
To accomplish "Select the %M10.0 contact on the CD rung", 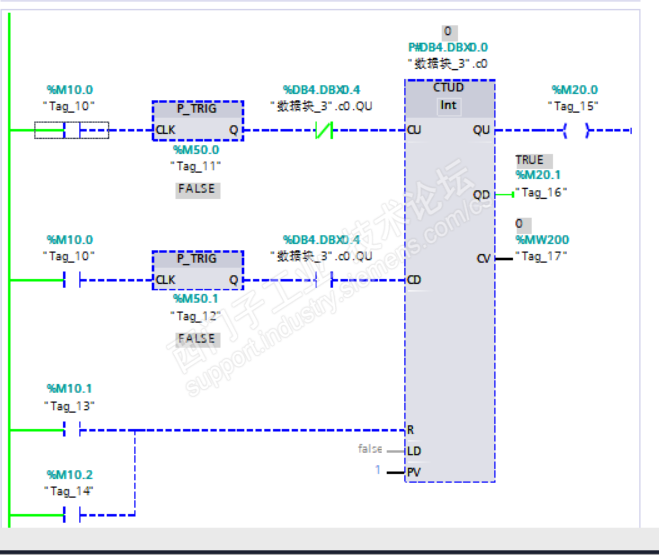I will point(71,280).
